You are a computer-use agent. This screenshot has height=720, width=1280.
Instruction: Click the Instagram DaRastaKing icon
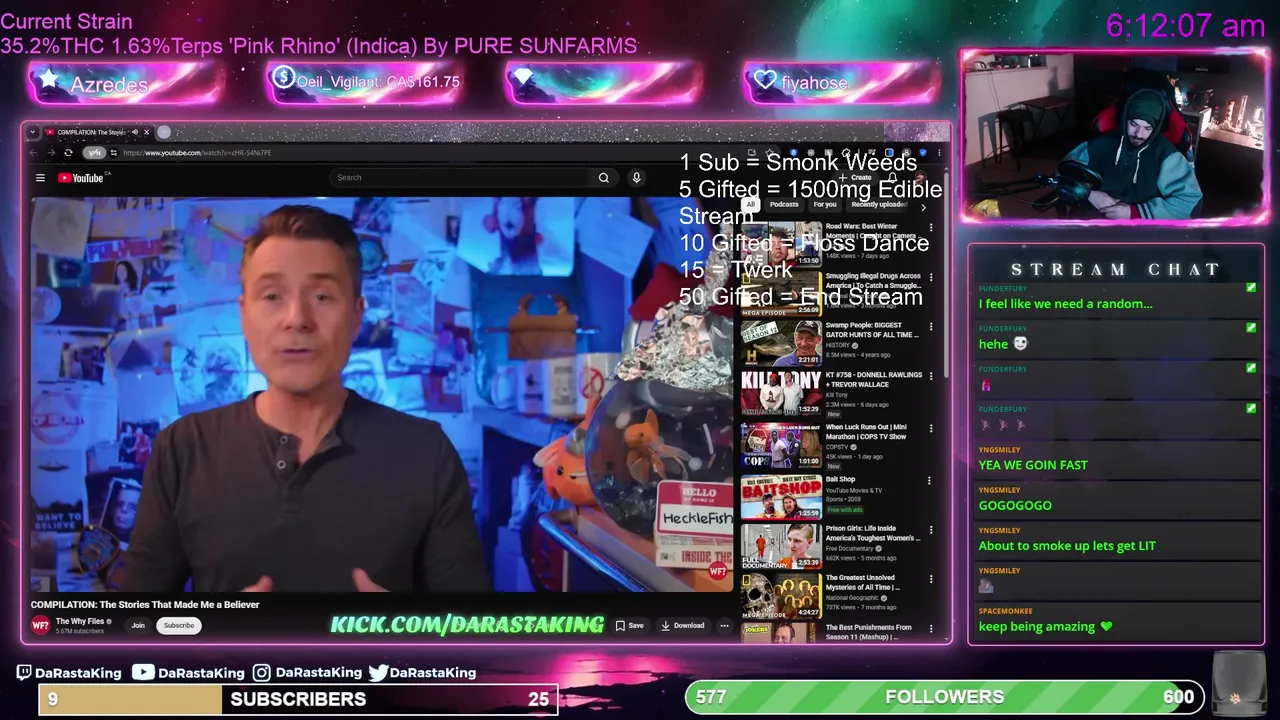point(261,673)
